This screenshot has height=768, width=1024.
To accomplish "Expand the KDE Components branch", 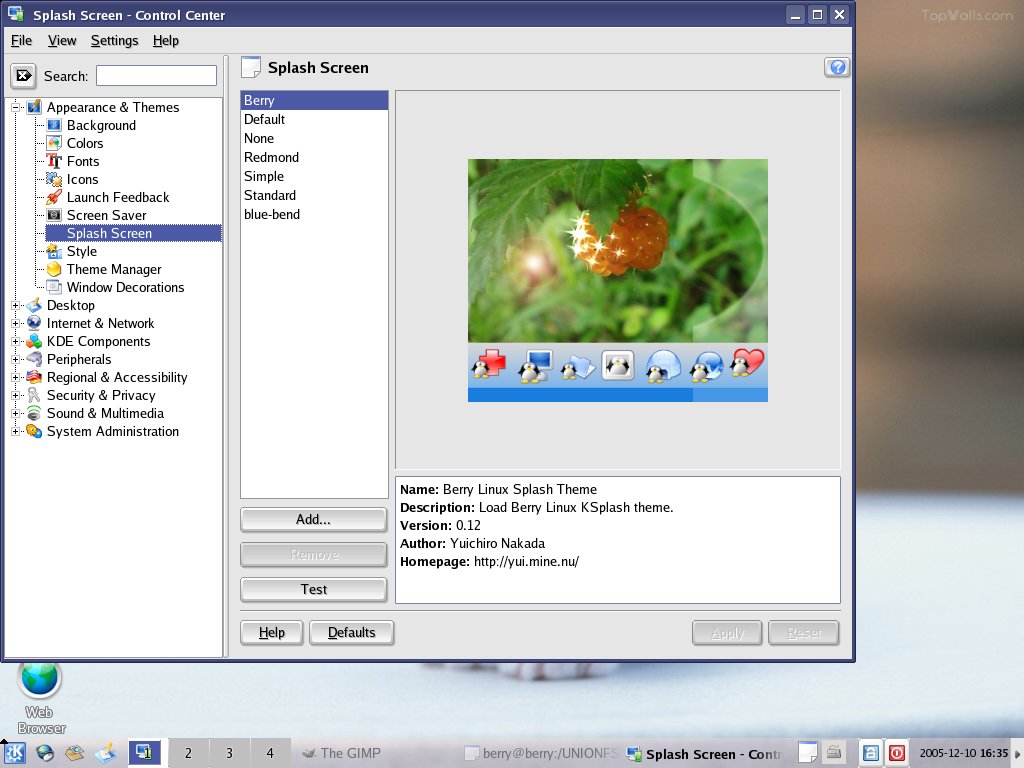I will tap(16, 341).
